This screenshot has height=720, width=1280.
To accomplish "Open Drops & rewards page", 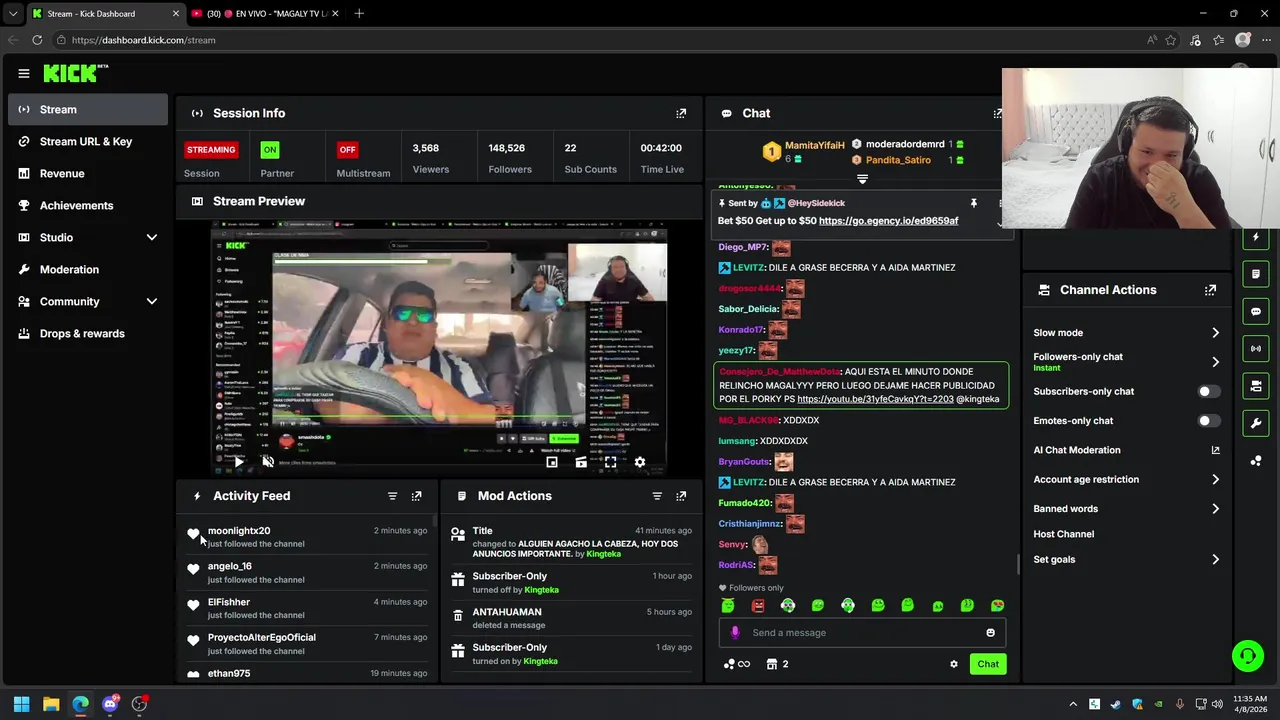I will coord(88,334).
